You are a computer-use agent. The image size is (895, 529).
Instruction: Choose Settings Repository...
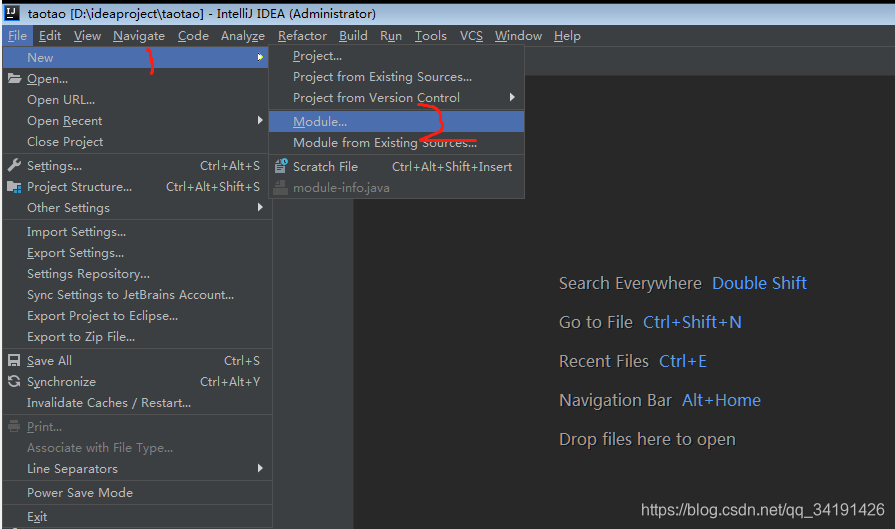click(x=135, y=274)
